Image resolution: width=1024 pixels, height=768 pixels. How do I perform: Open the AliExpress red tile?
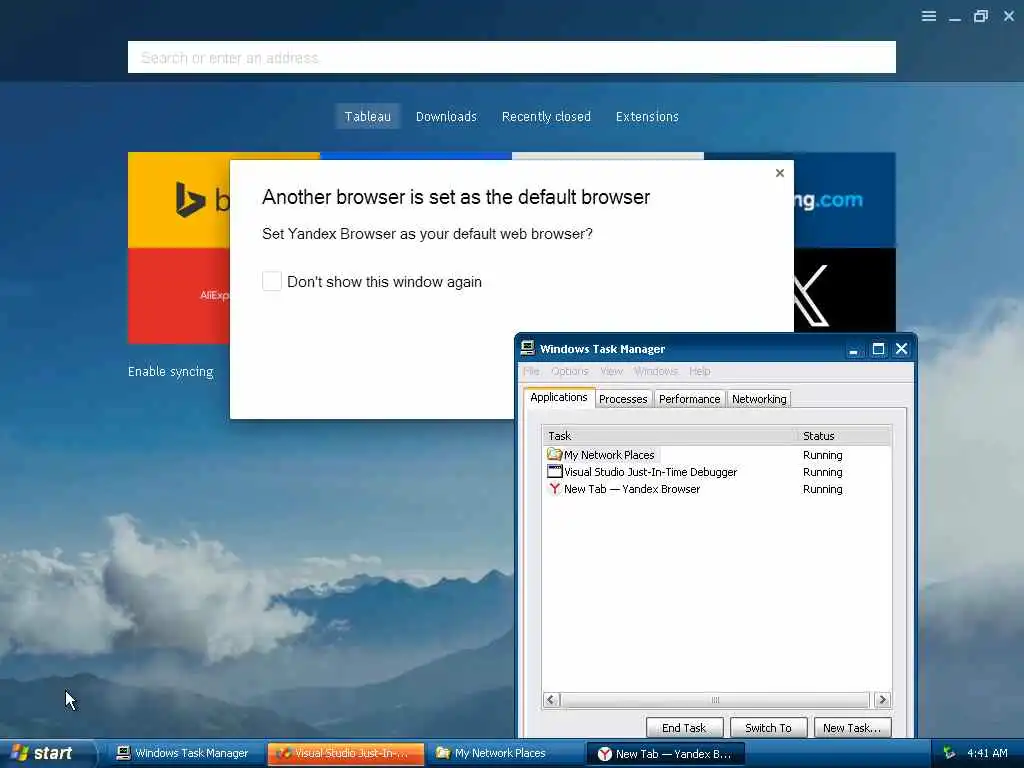pos(178,295)
